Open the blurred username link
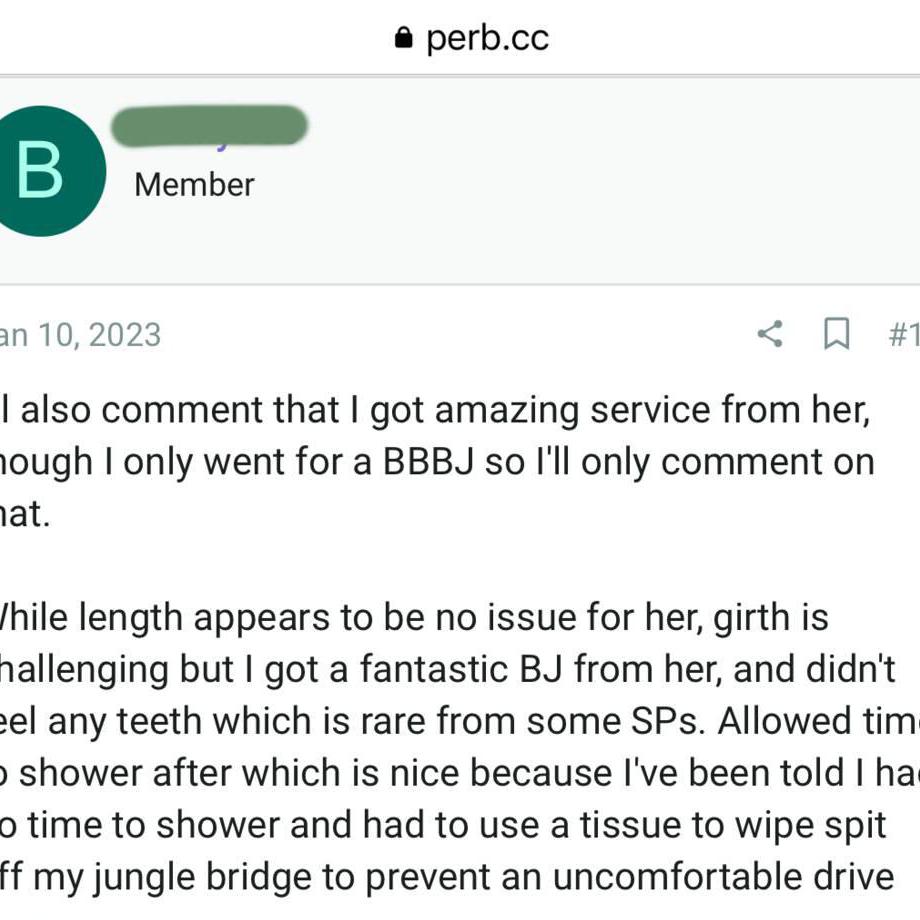920x920 pixels. point(209,126)
